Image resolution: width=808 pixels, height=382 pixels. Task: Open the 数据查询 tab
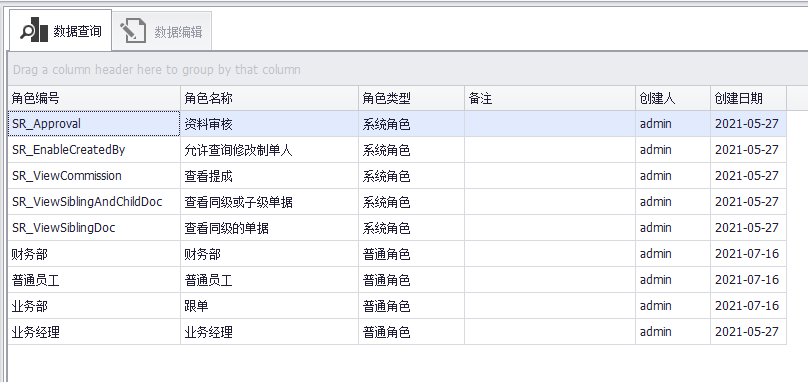pos(60,30)
